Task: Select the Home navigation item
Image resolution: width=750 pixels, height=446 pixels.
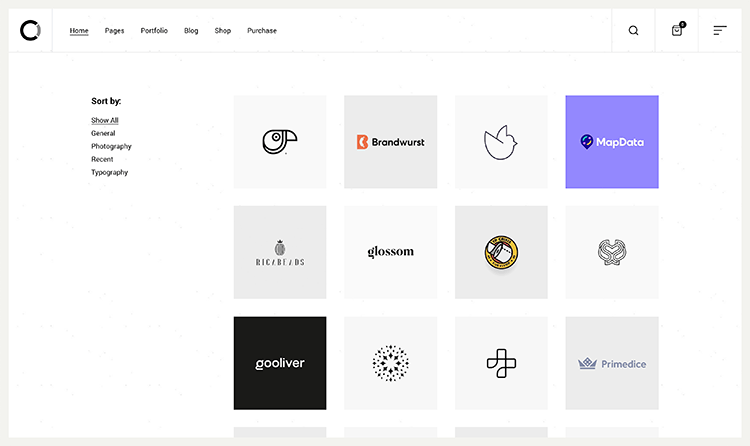Action: coord(79,31)
